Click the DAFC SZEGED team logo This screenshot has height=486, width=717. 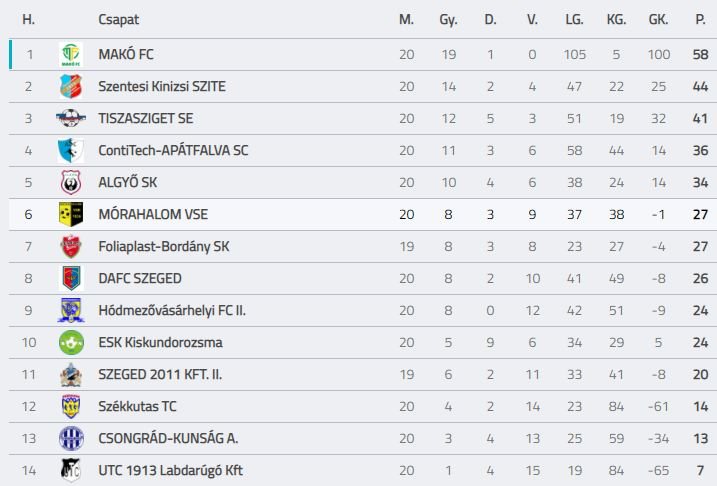click(70, 278)
